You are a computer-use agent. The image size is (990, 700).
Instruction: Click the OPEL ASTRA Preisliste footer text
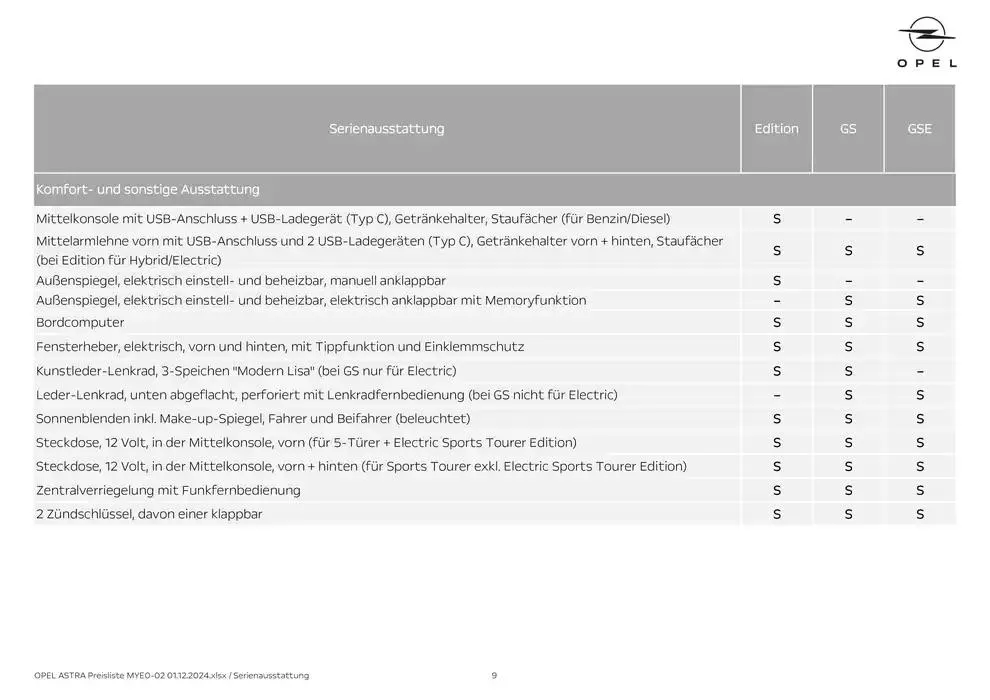[x=171, y=676]
